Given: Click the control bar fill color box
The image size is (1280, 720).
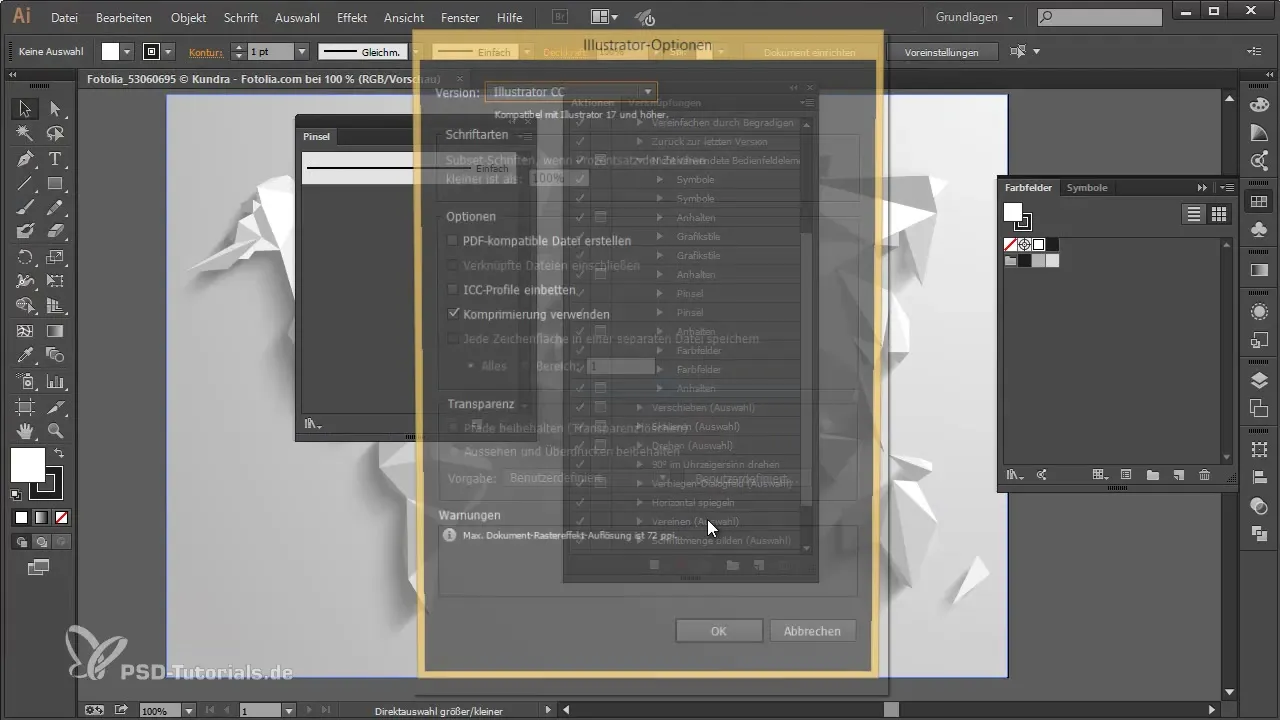Looking at the screenshot, I should click(110, 51).
